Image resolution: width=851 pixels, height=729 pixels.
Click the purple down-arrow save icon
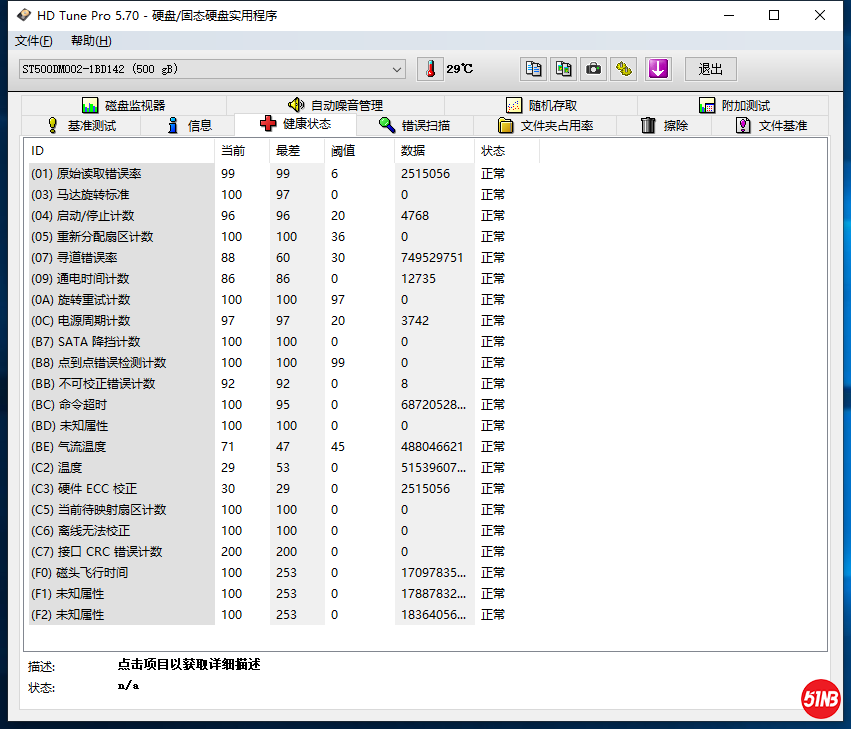coord(658,69)
